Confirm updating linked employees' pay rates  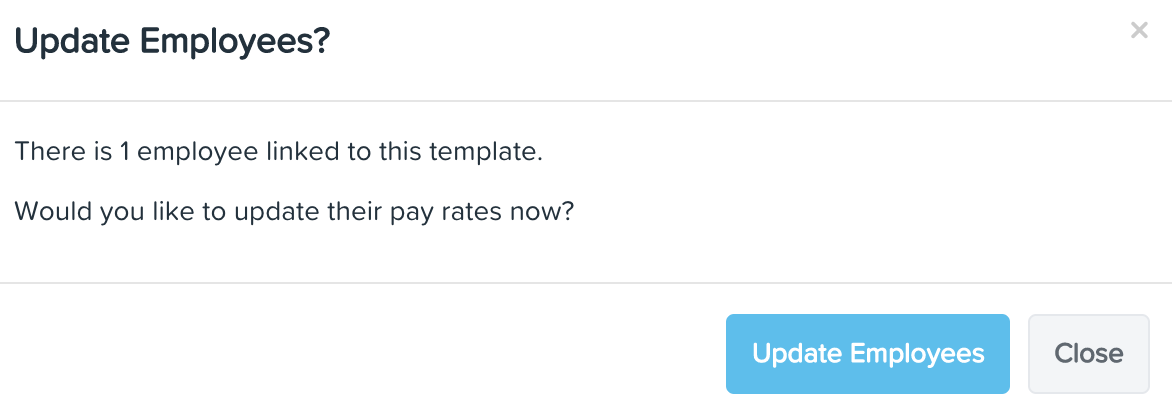click(x=867, y=353)
